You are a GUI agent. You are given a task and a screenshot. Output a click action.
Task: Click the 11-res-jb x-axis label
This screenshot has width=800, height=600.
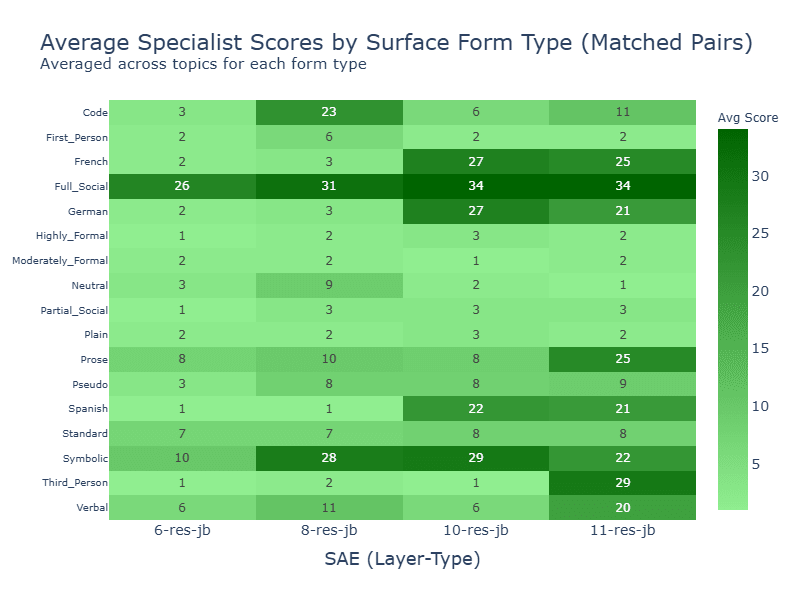click(623, 530)
